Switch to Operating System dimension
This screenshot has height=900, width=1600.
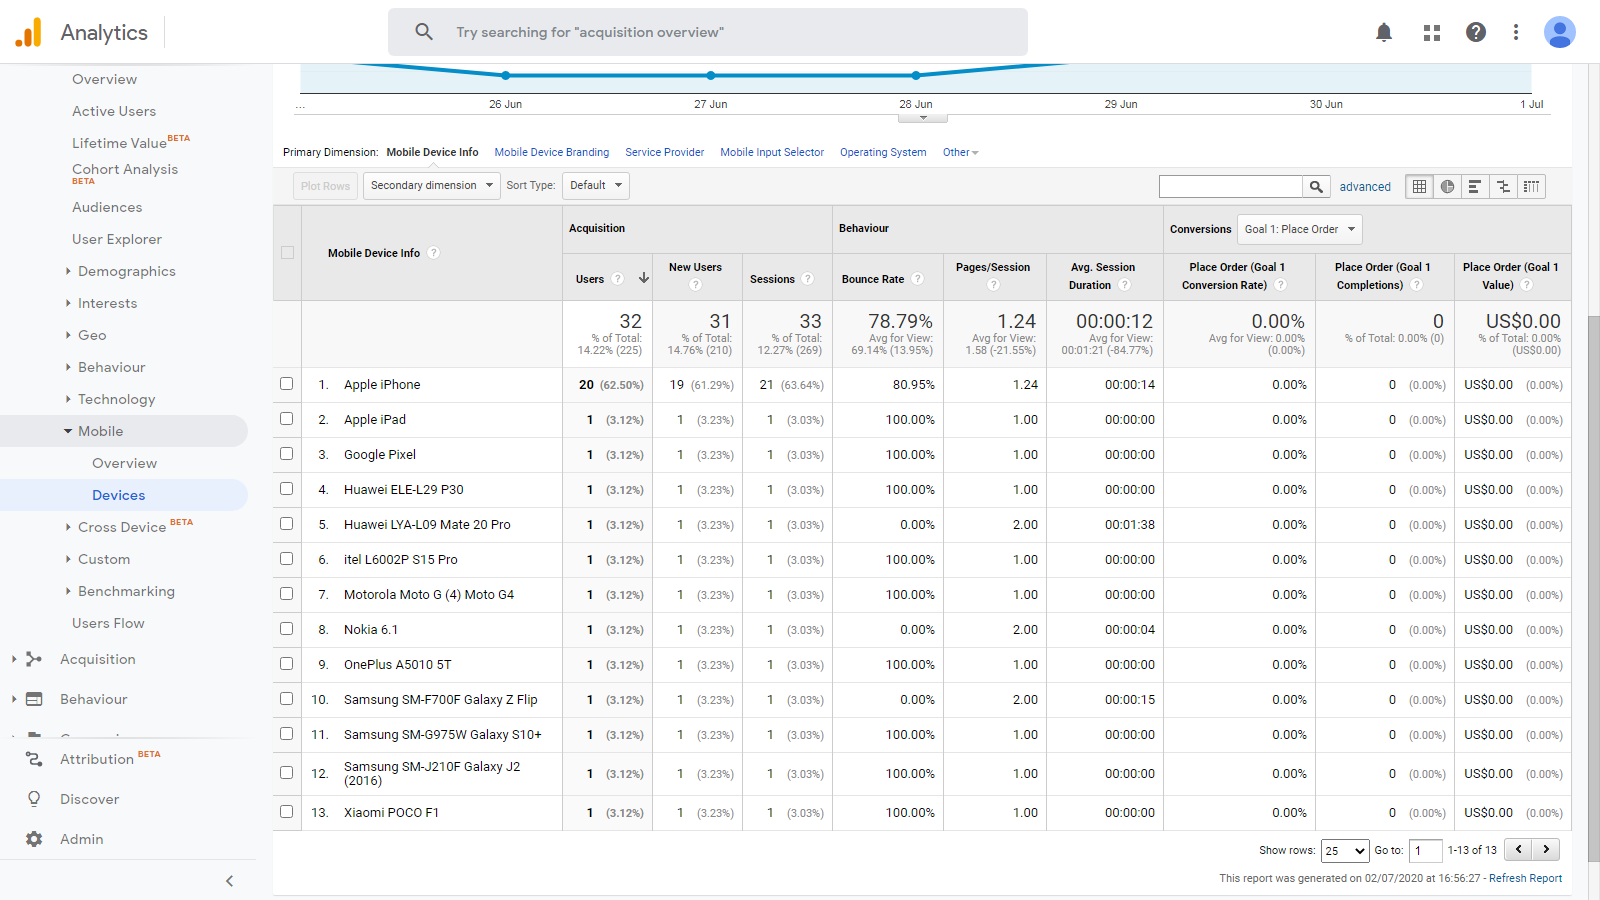882,152
